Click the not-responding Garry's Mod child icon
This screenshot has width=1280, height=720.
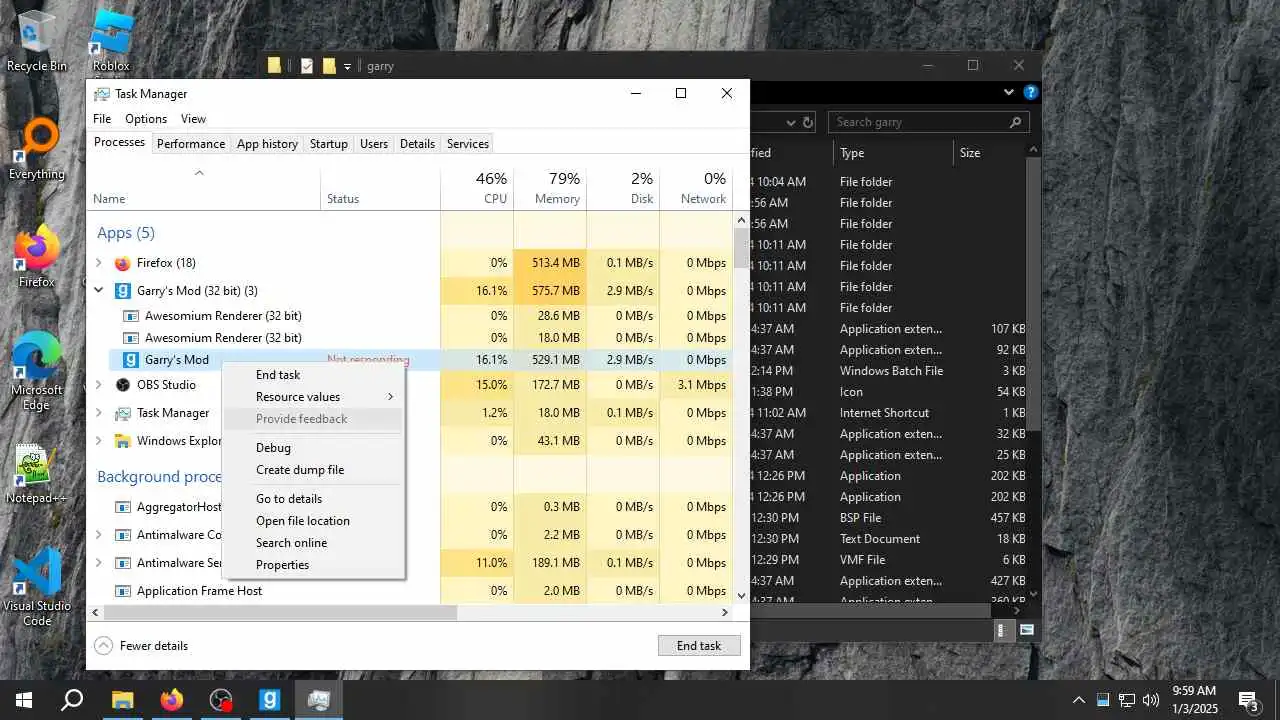[x=130, y=360]
